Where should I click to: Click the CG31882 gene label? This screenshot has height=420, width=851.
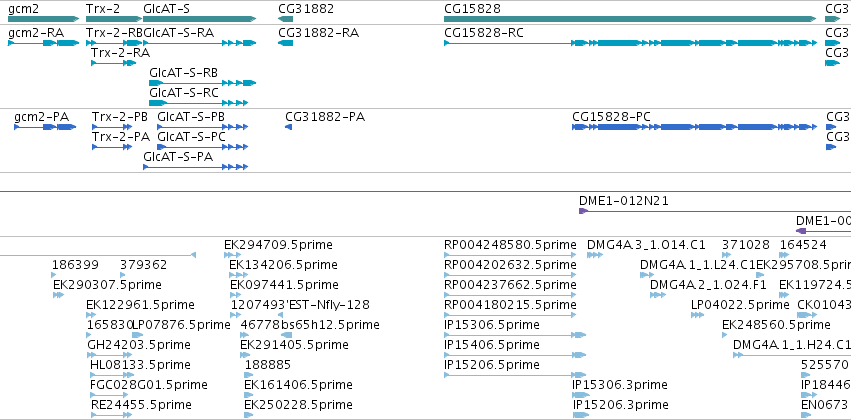(306, 9)
